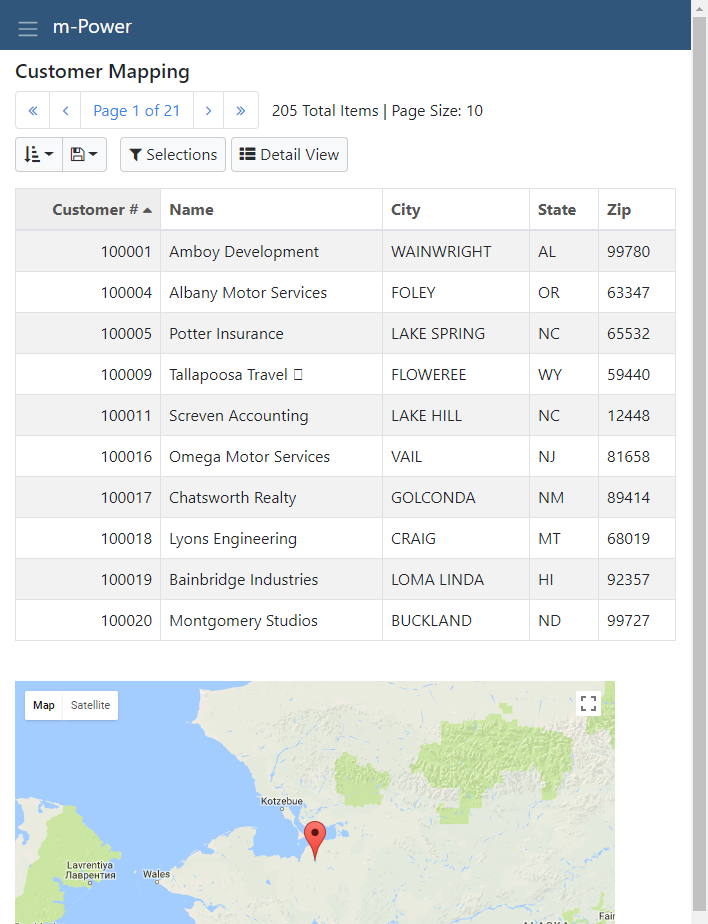Click the state cell MT
Image resolution: width=708 pixels, height=924 pixels.
click(x=564, y=539)
